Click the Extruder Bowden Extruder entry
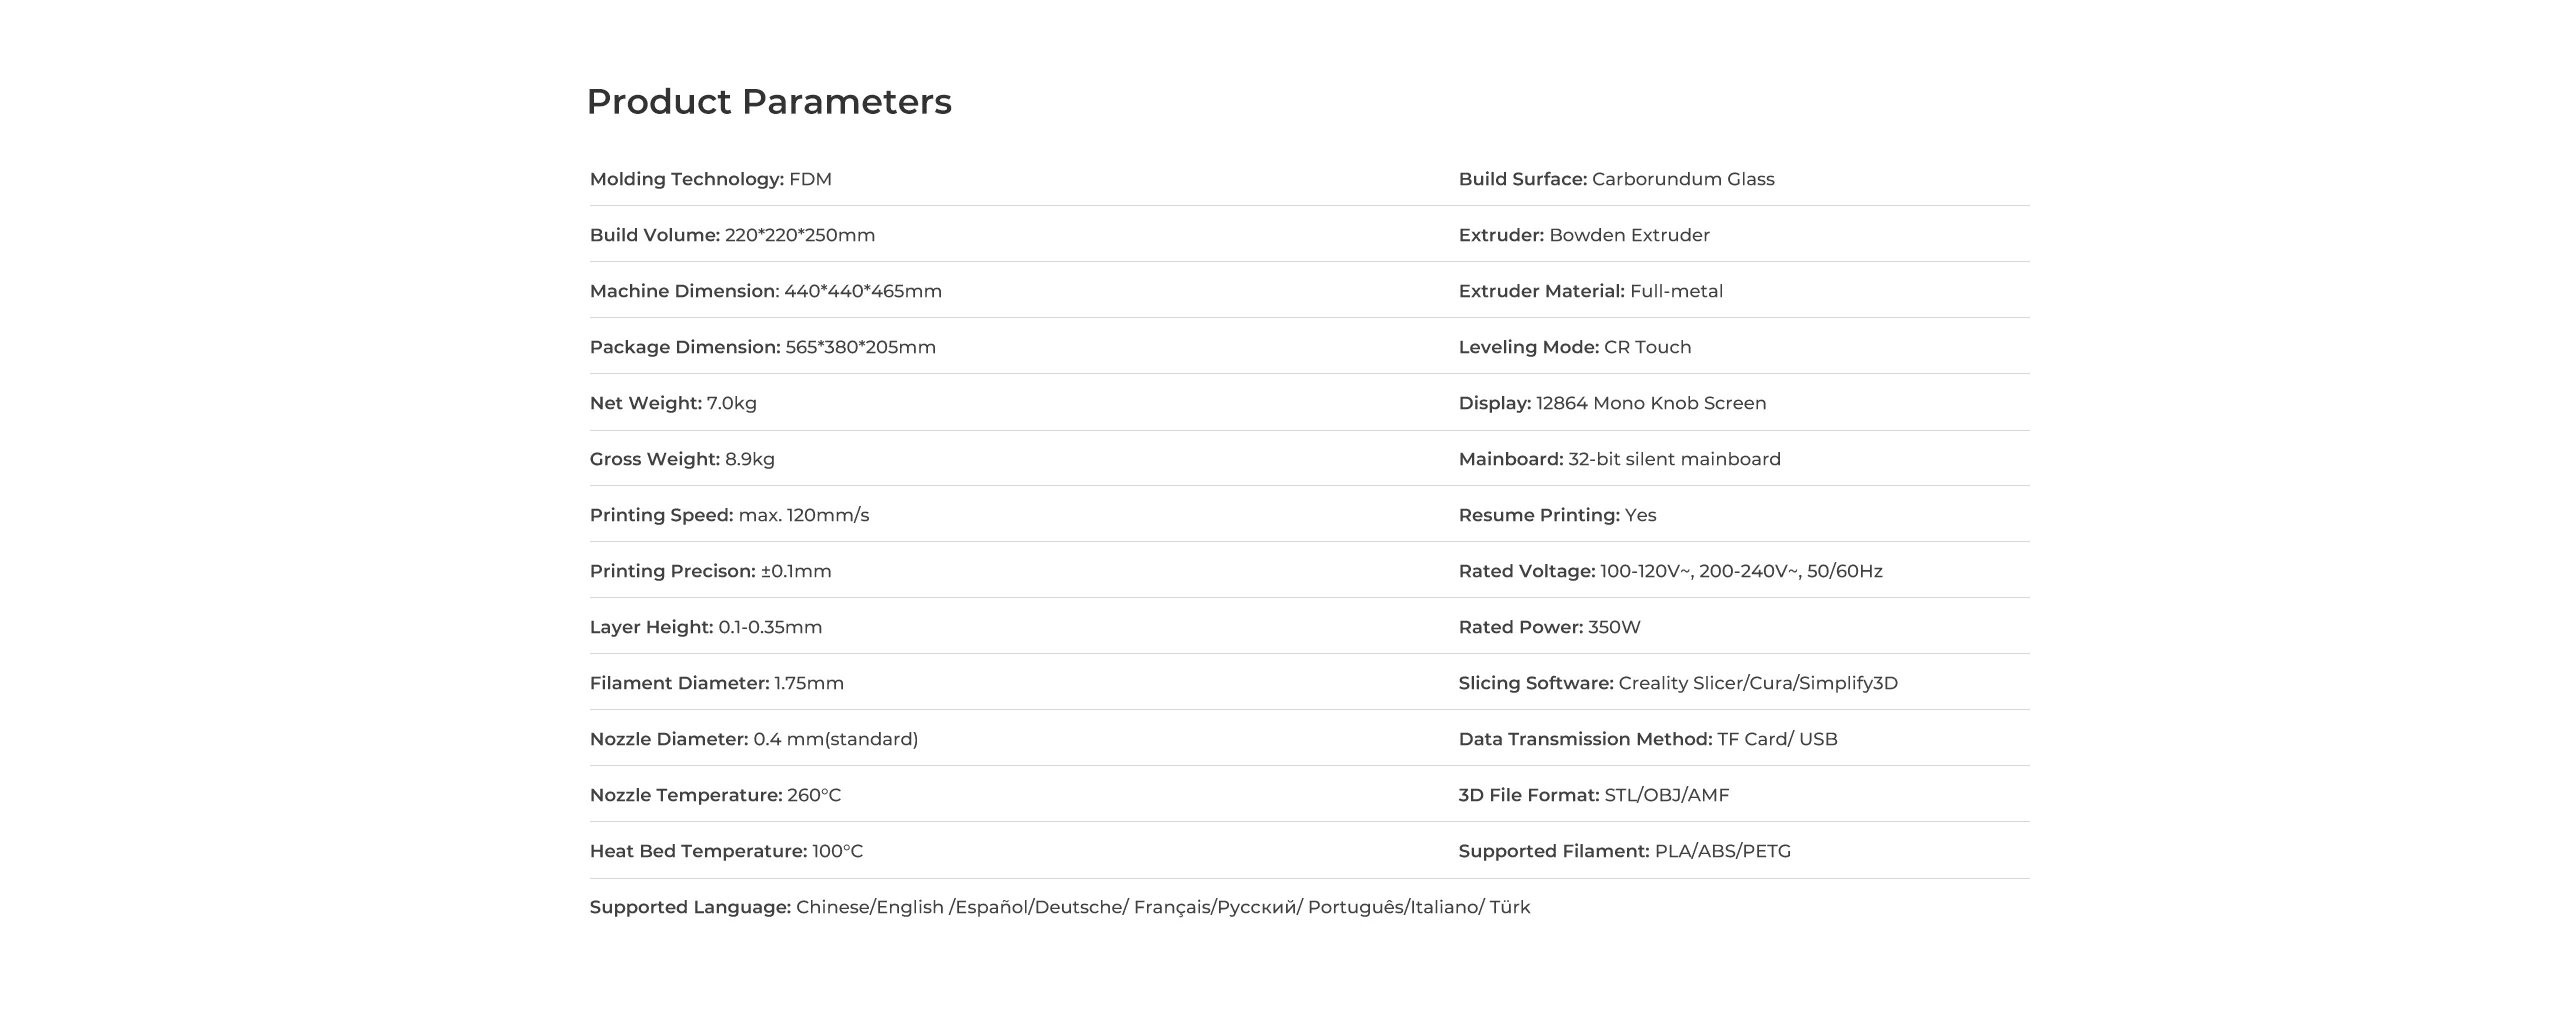 coord(1584,235)
